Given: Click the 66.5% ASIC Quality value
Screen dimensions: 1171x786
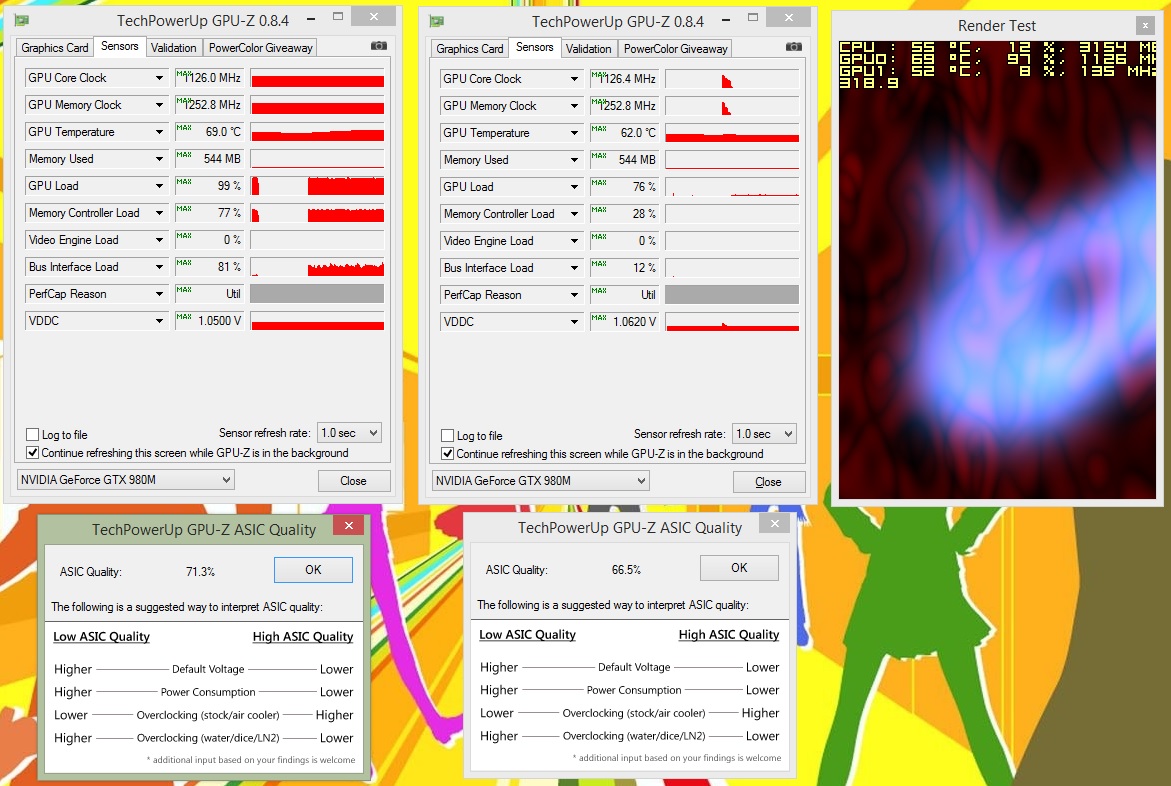Looking at the screenshot, I should [x=626, y=569].
